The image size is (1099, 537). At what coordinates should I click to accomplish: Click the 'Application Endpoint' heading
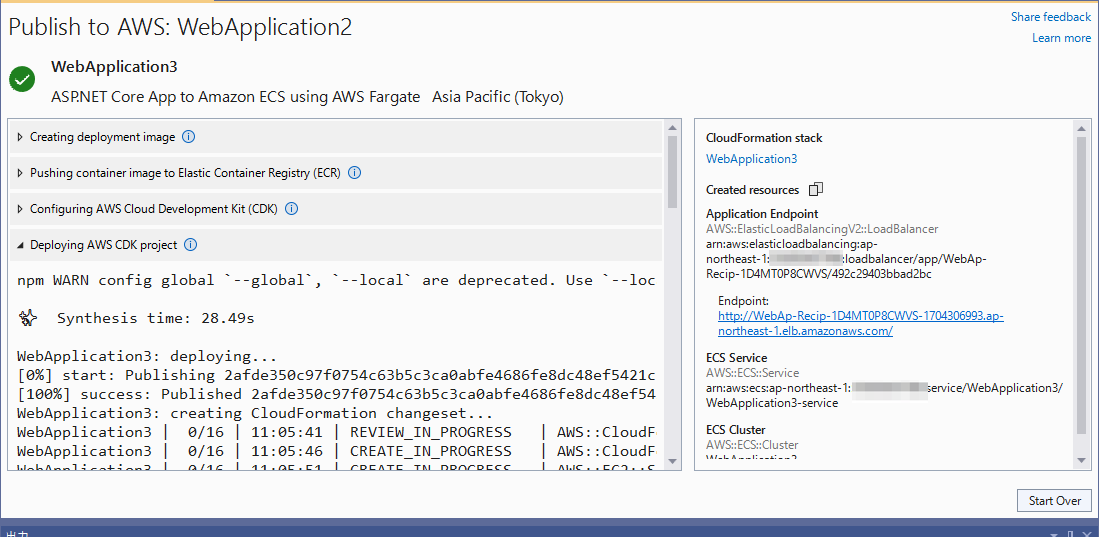click(x=762, y=214)
